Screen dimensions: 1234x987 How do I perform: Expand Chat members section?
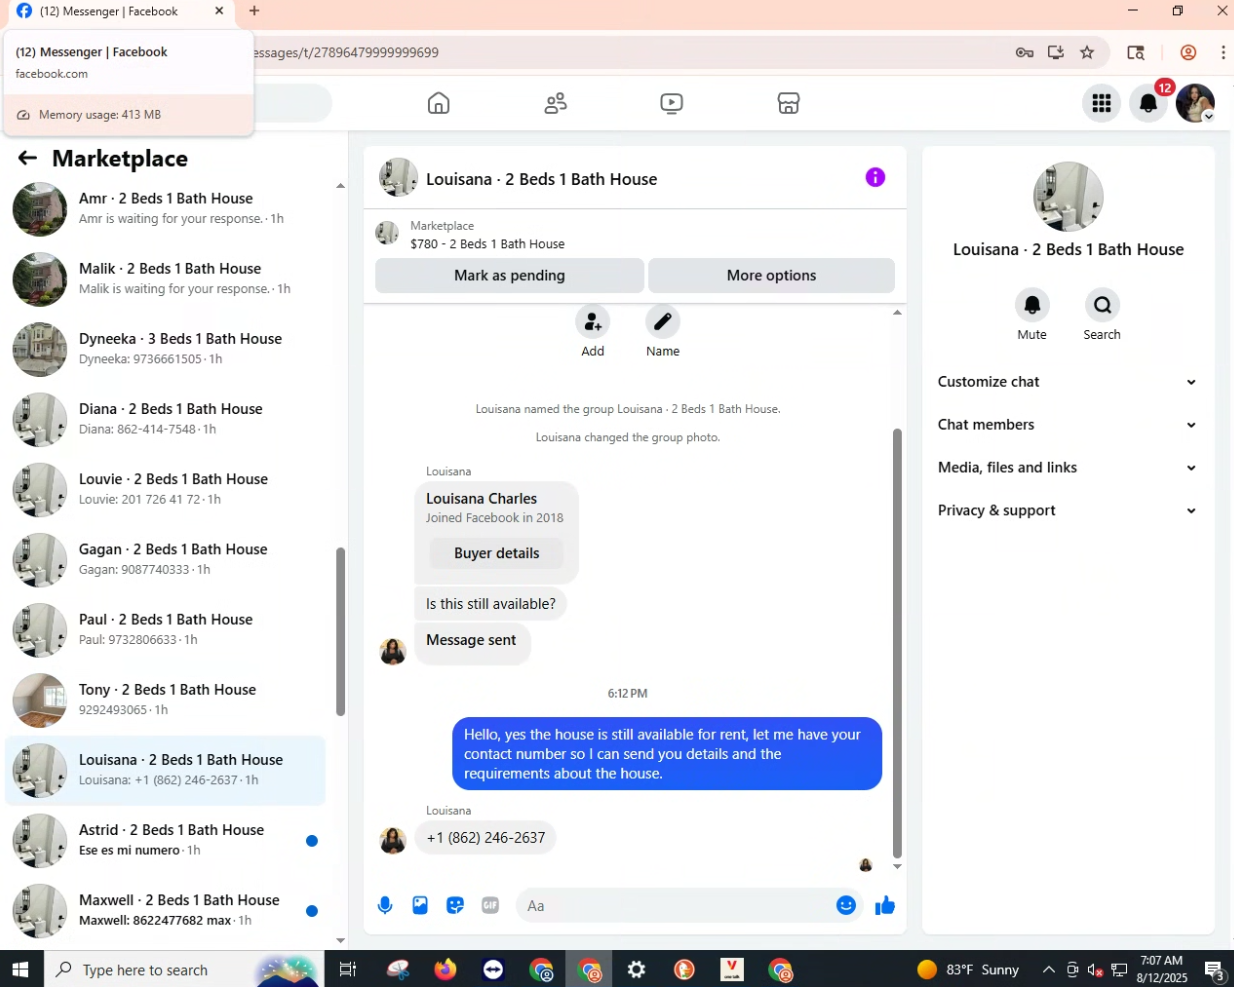pos(1067,425)
